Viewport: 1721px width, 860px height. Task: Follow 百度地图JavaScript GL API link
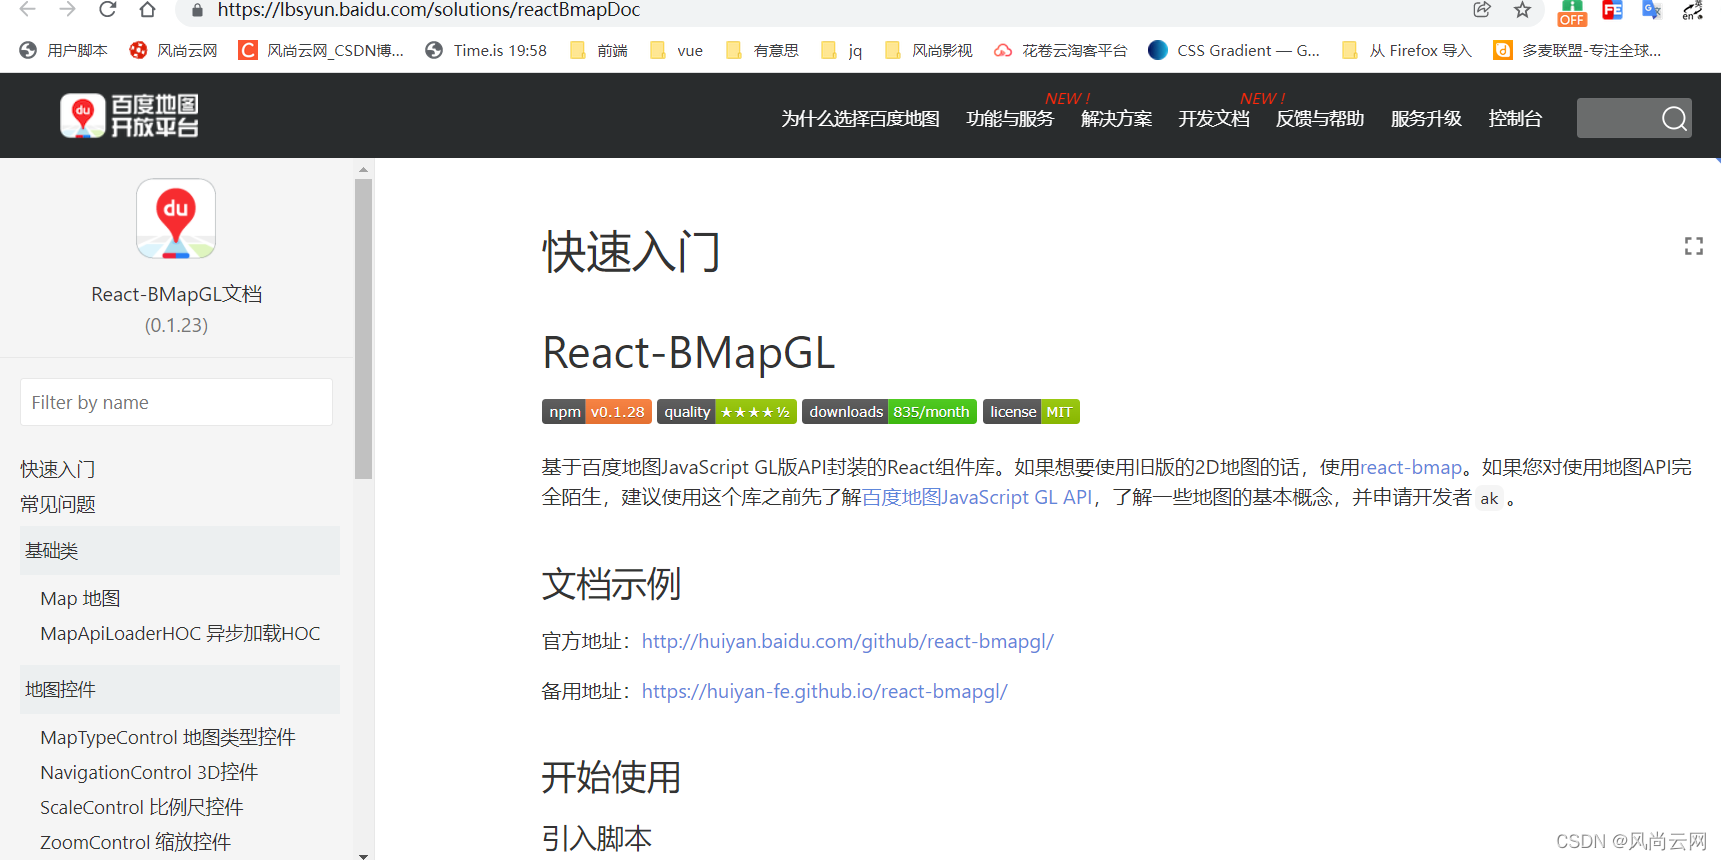click(x=977, y=497)
